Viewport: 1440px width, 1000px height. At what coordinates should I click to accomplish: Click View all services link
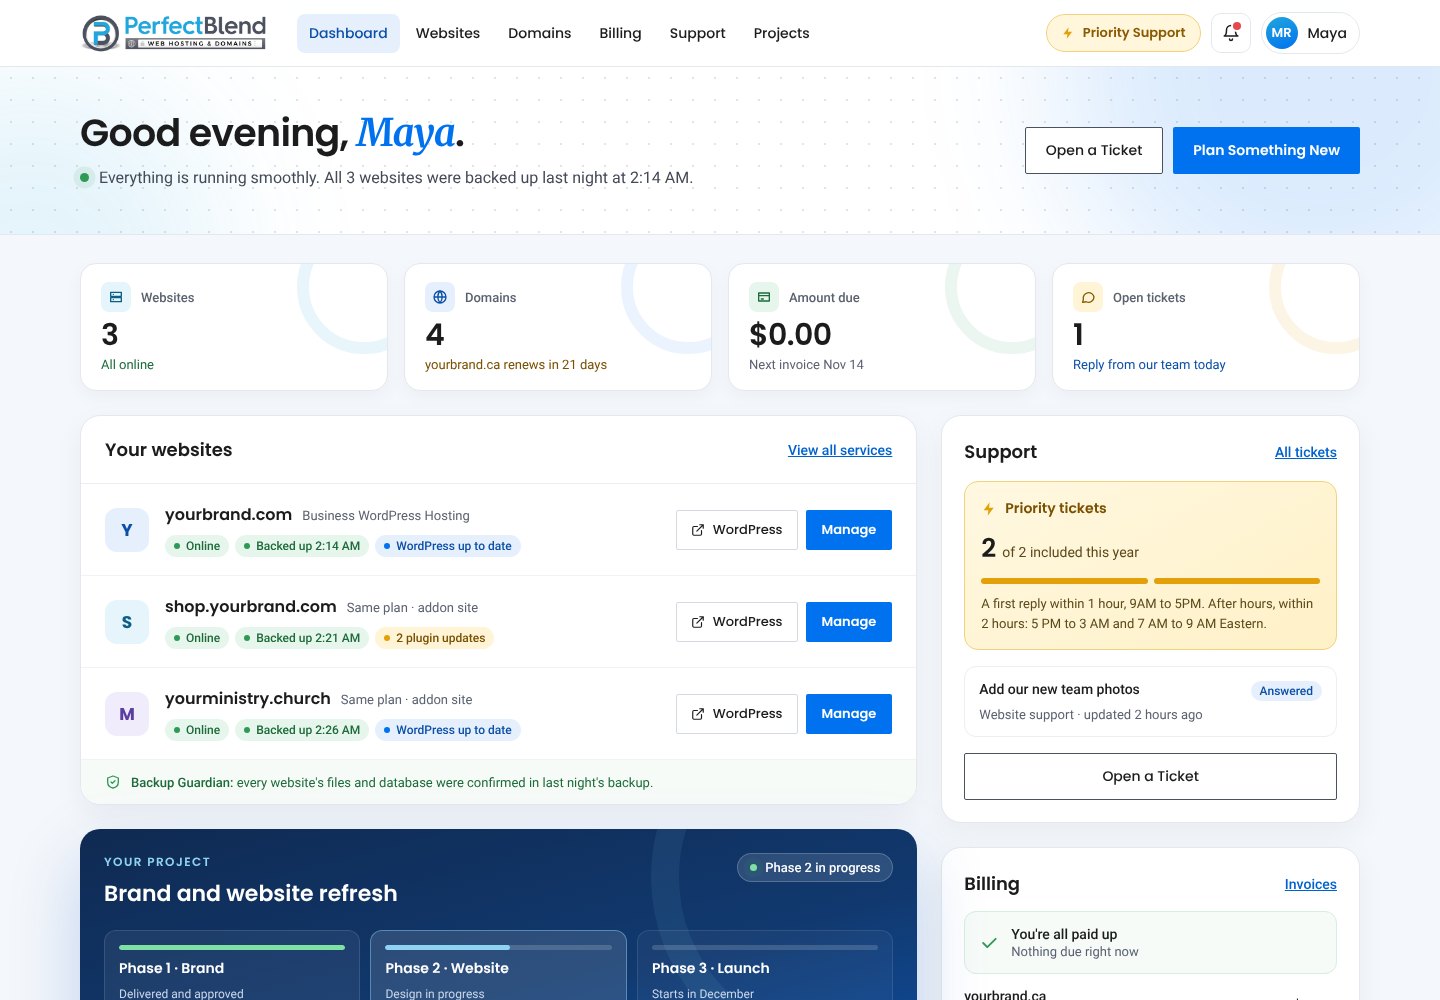coord(840,450)
